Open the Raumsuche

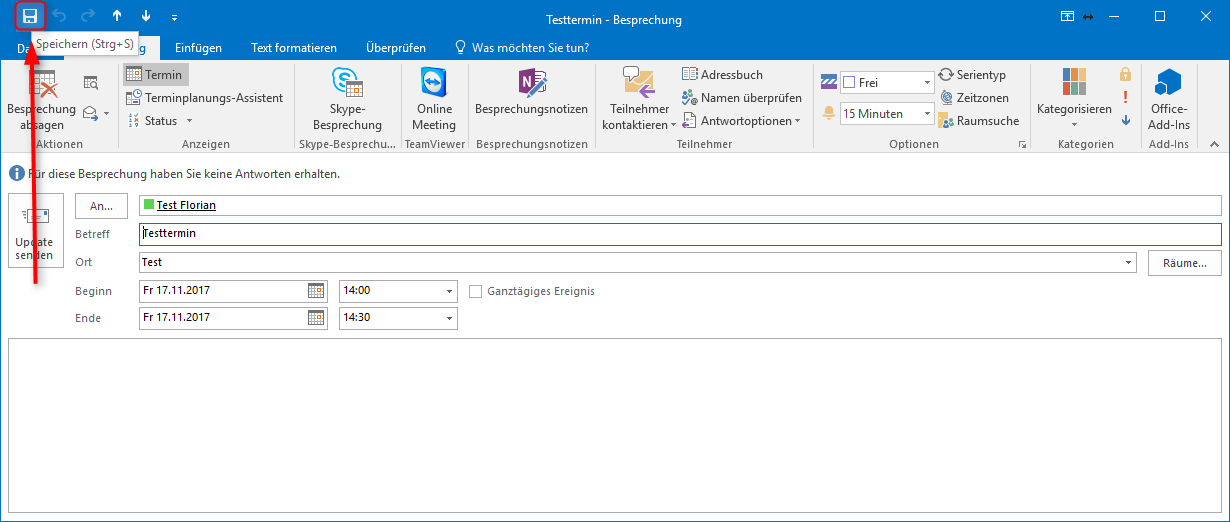(x=979, y=120)
